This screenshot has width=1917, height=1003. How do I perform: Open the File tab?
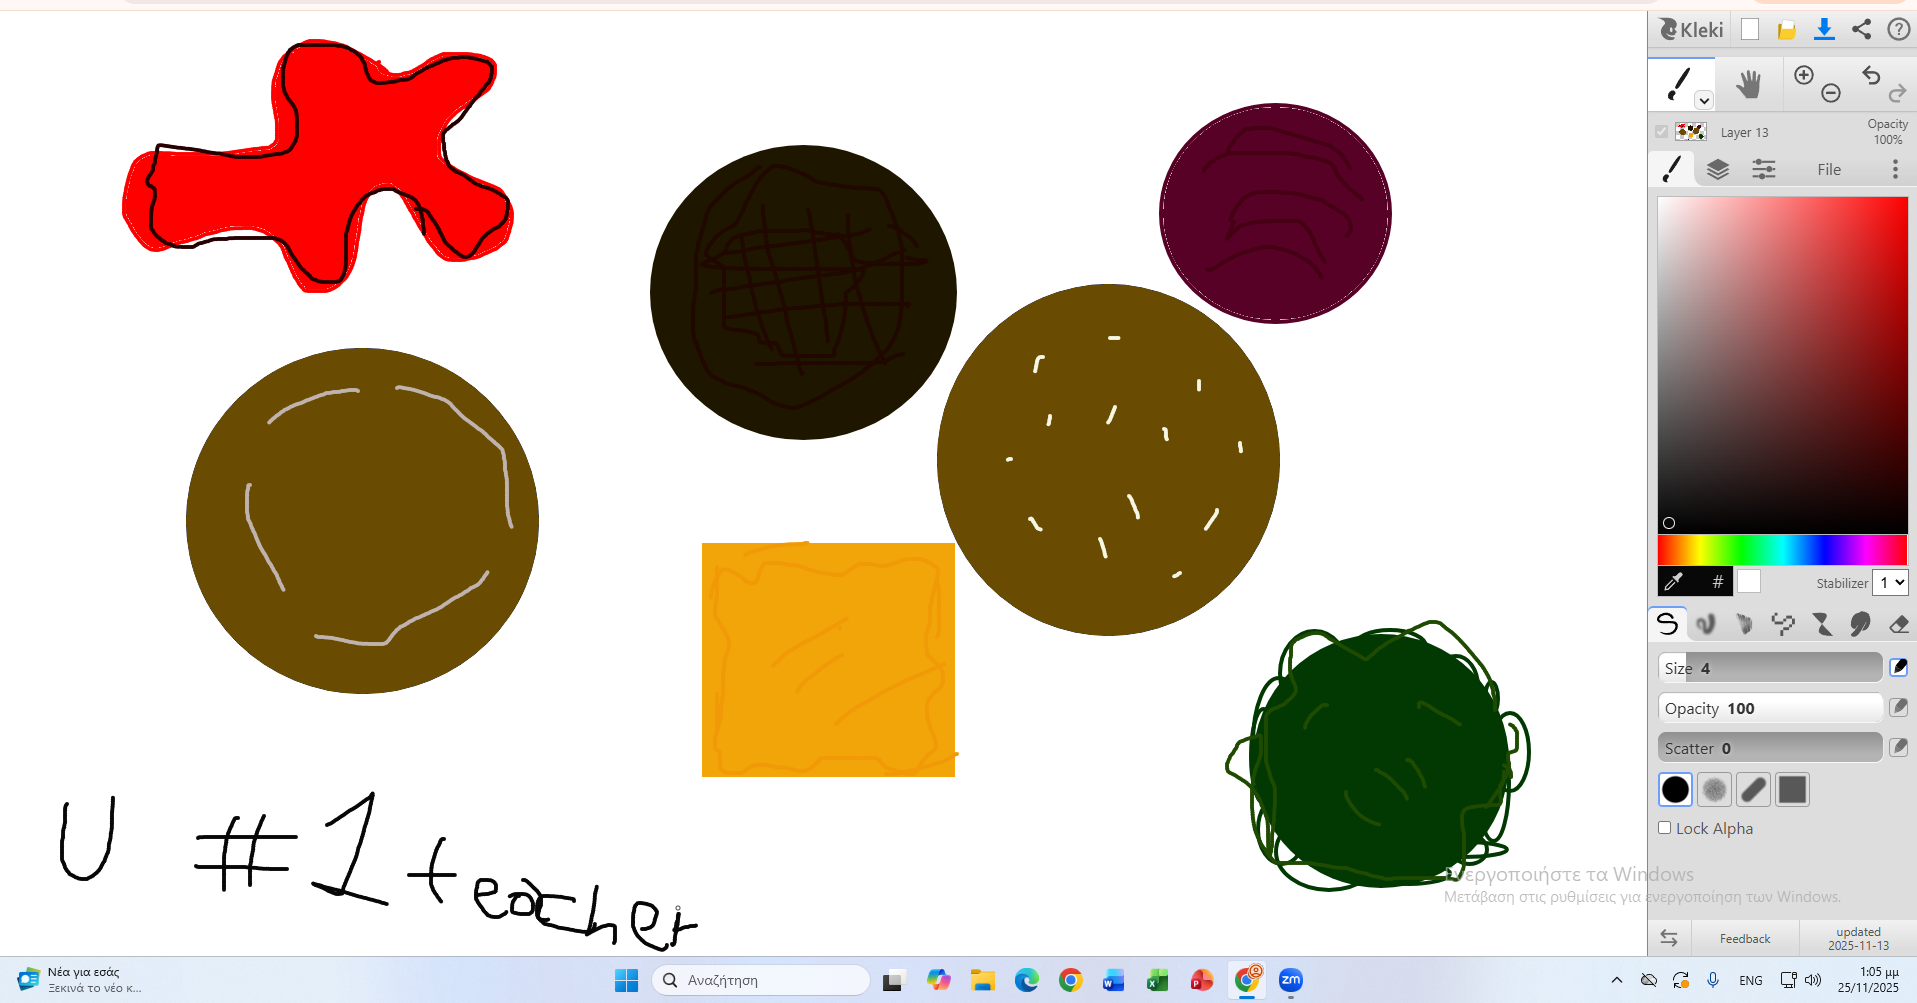pyautogui.click(x=1828, y=170)
